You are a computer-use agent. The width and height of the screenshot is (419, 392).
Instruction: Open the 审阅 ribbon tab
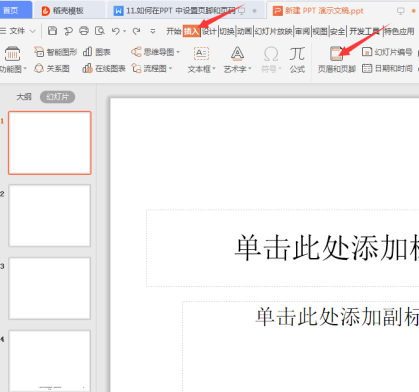click(x=303, y=31)
